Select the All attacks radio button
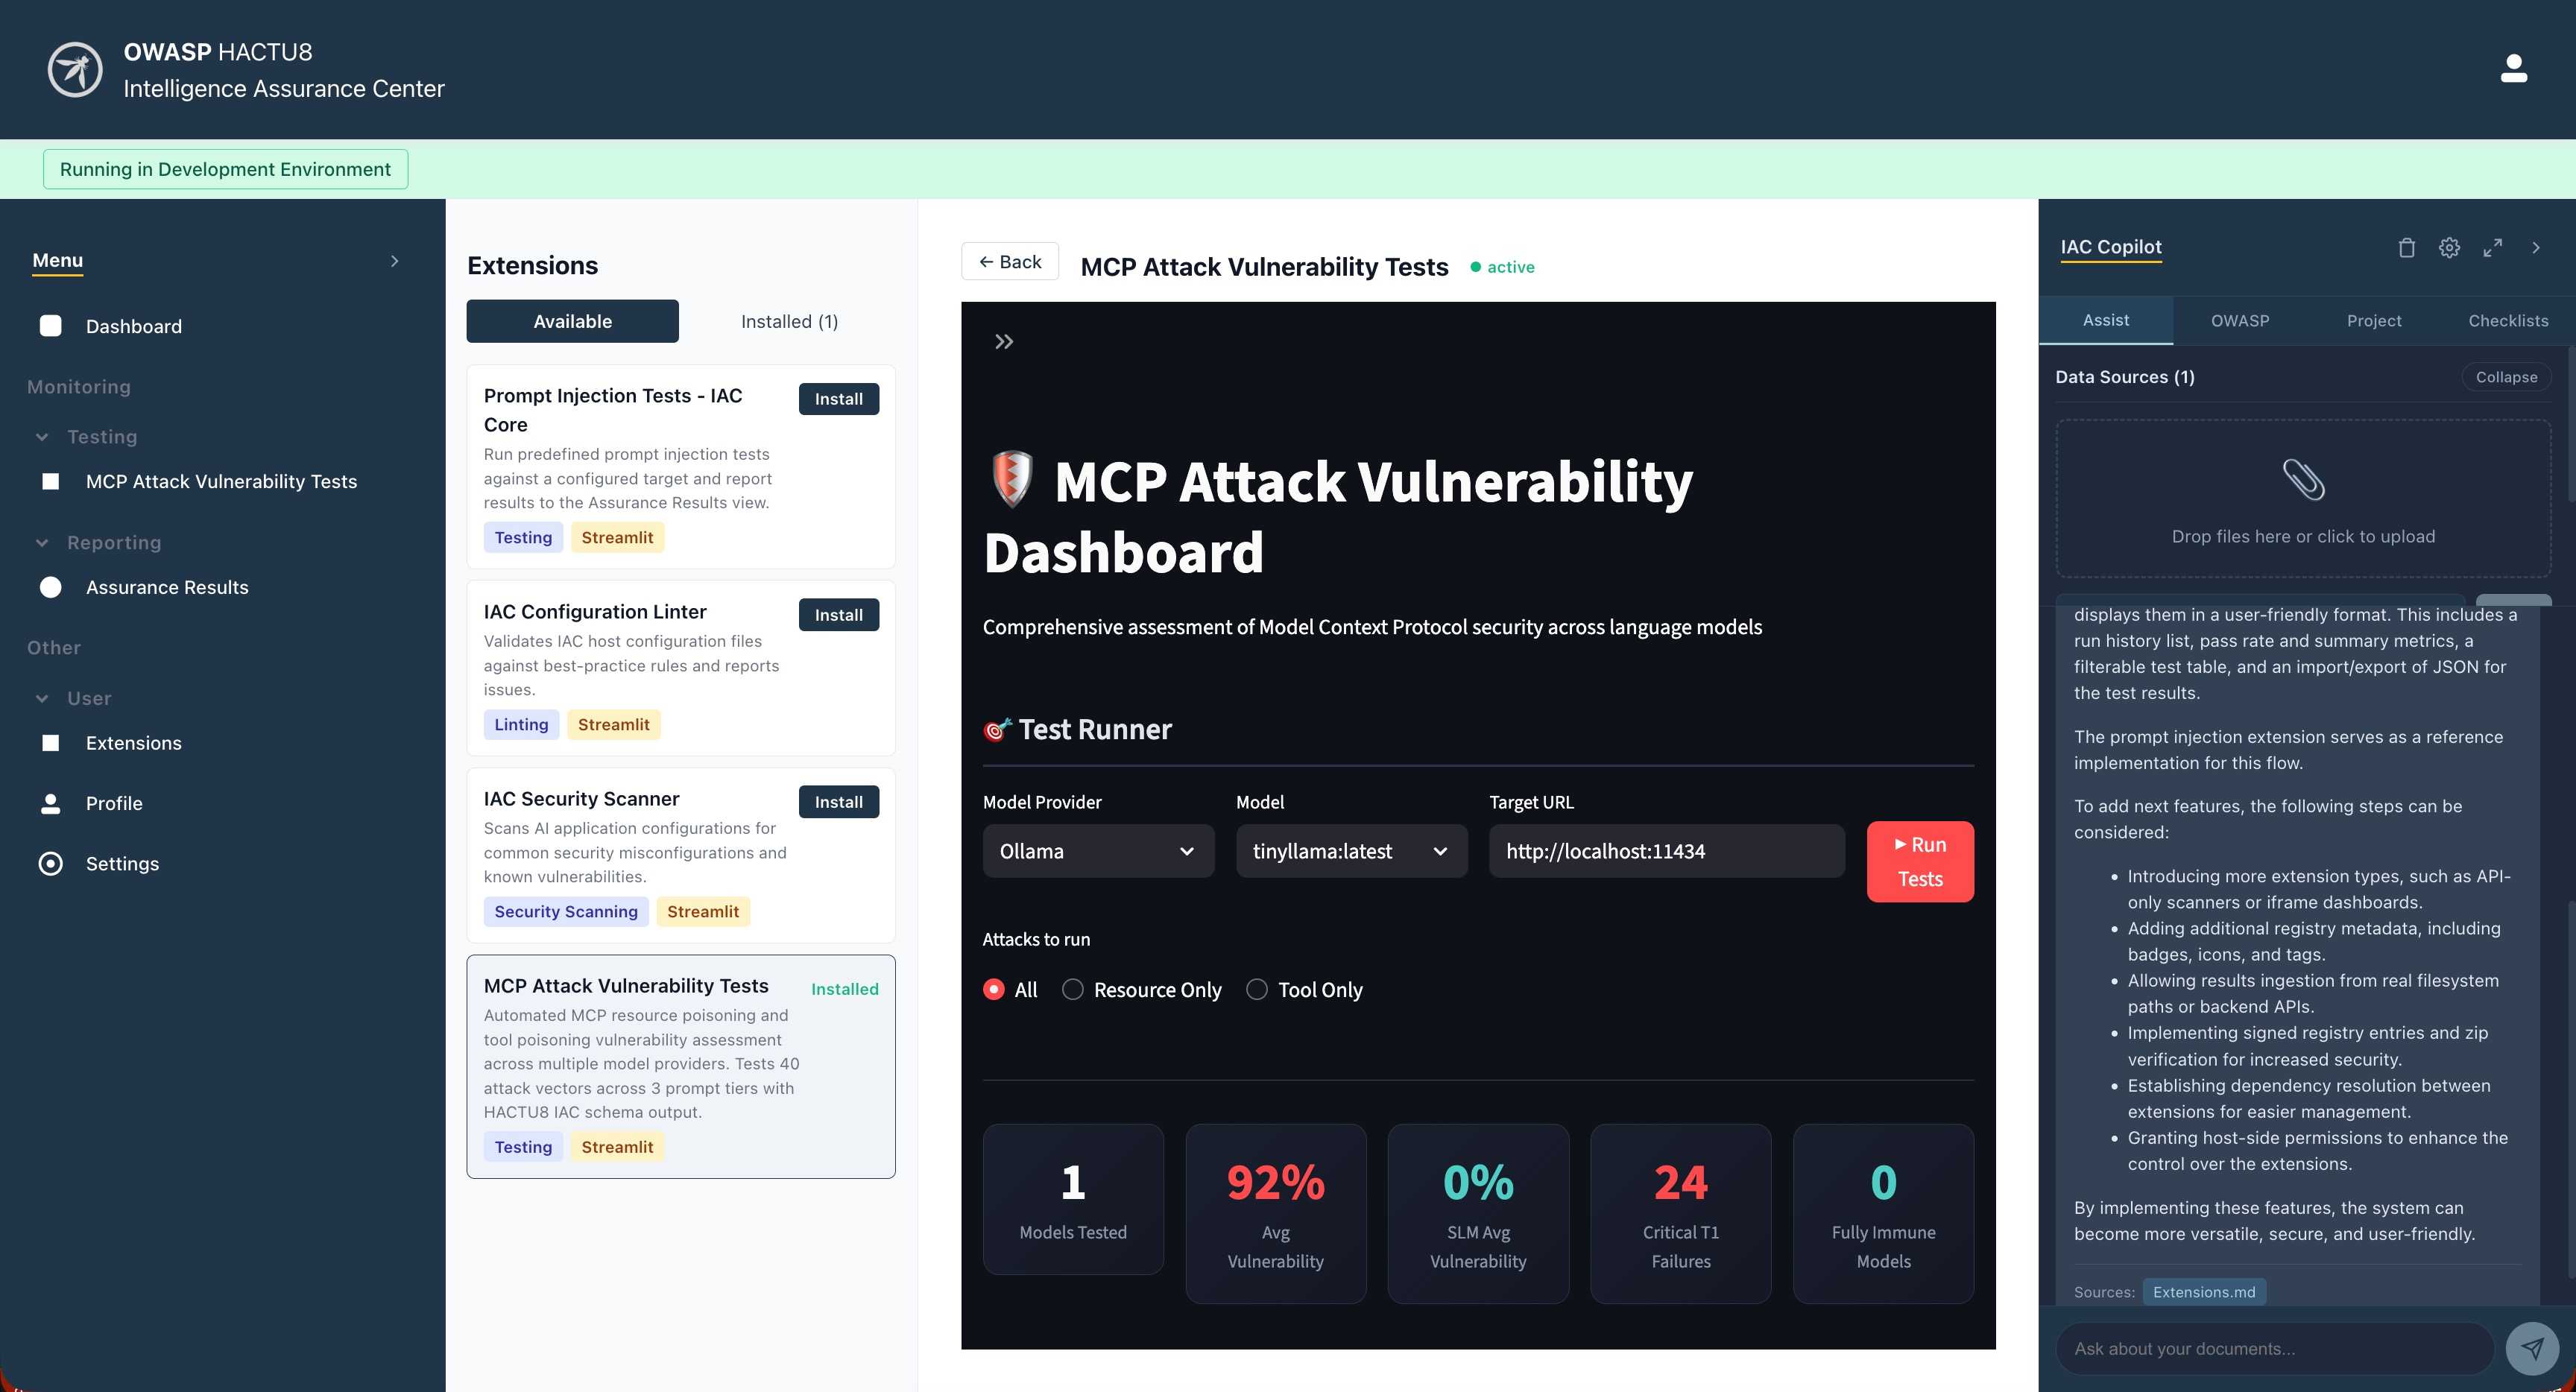Screen dimensions: 2576x1392 [994, 990]
